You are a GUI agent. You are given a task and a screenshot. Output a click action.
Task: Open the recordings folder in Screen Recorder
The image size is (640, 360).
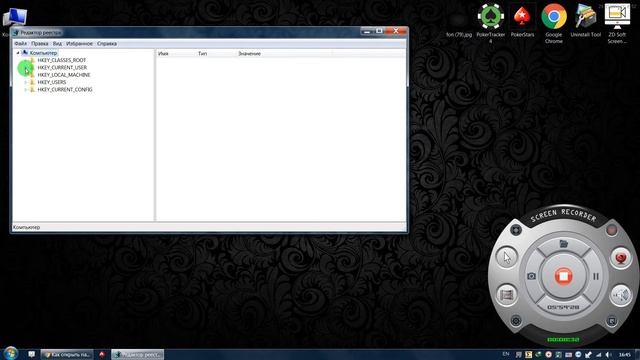coord(564,244)
